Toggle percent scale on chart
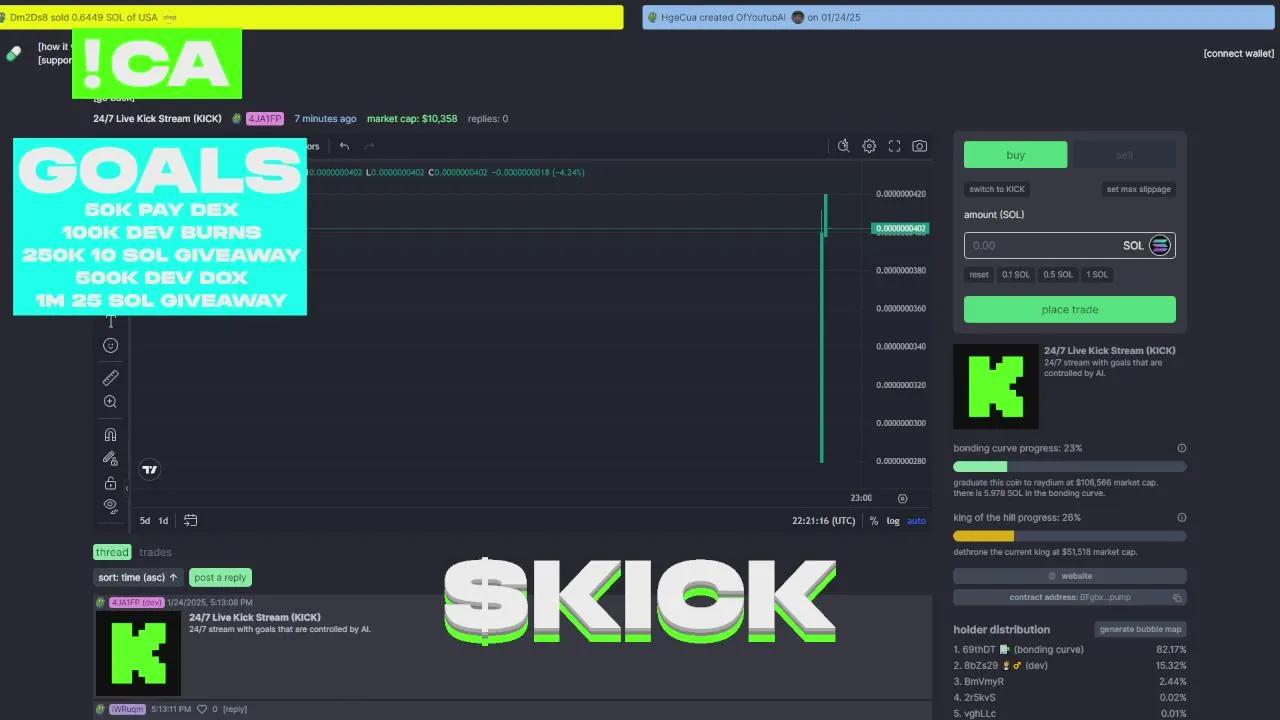 click(873, 520)
